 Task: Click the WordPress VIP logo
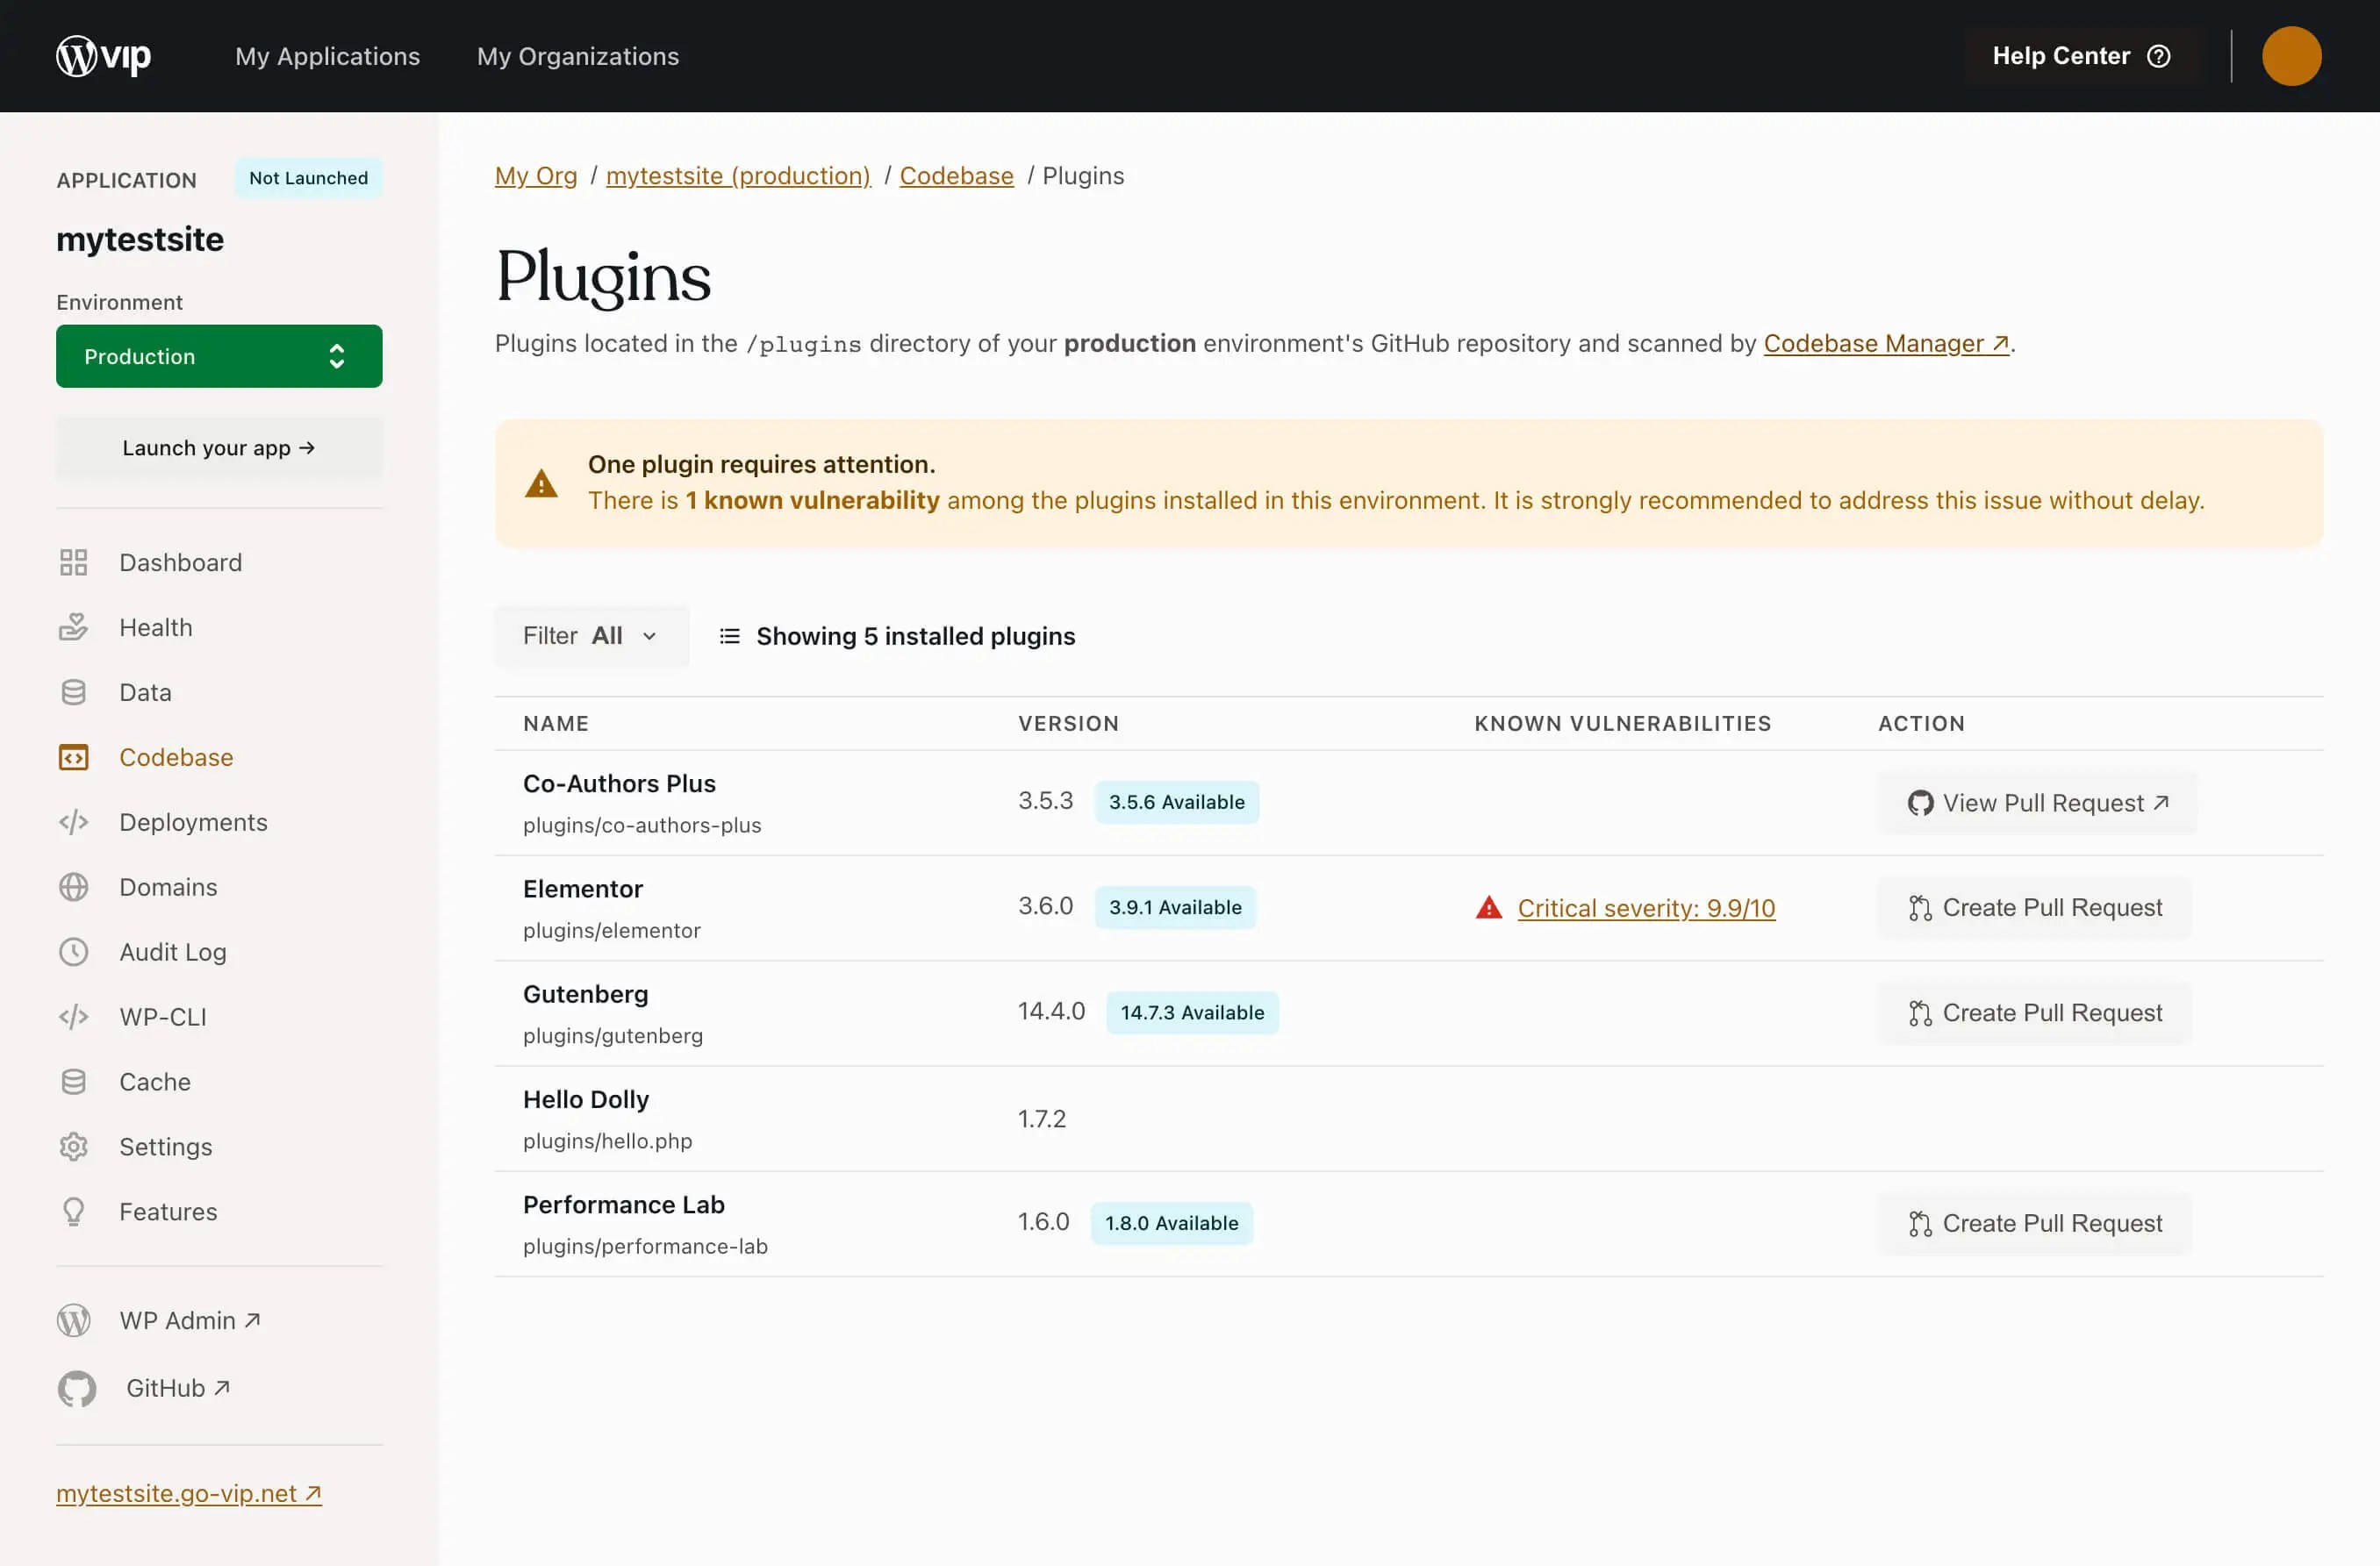pyautogui.click(x=104, y=56)
